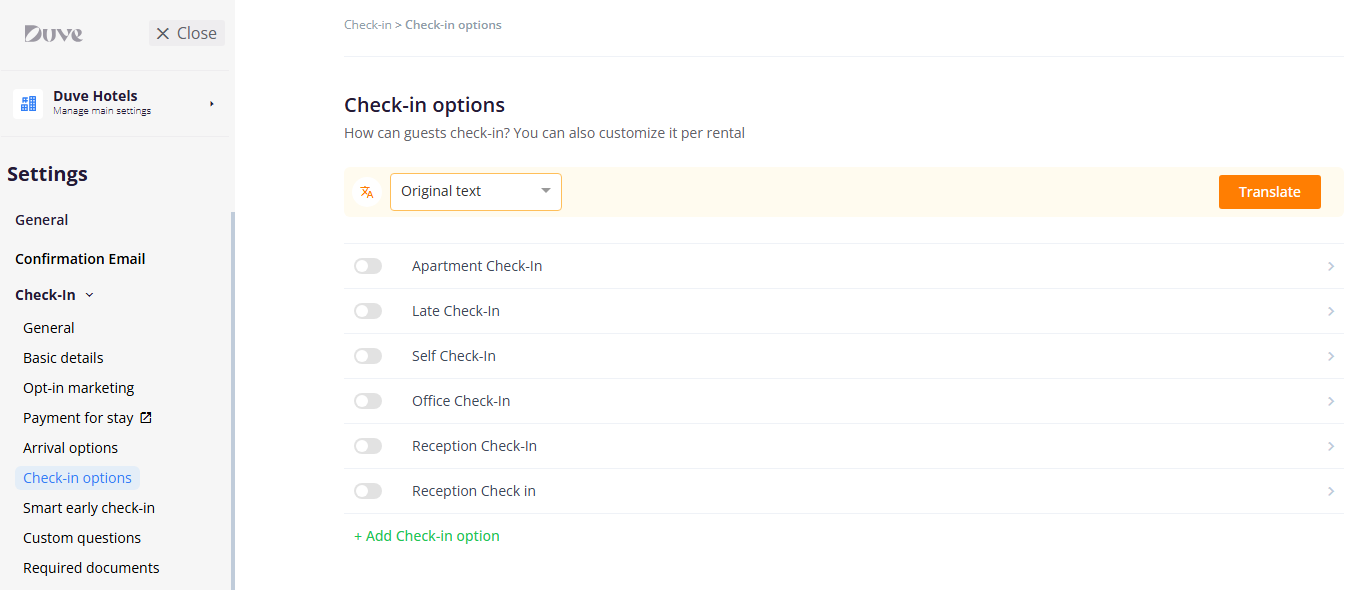
Task: Open Office Check-In row arrow
Action: [x=1331, y=402]
